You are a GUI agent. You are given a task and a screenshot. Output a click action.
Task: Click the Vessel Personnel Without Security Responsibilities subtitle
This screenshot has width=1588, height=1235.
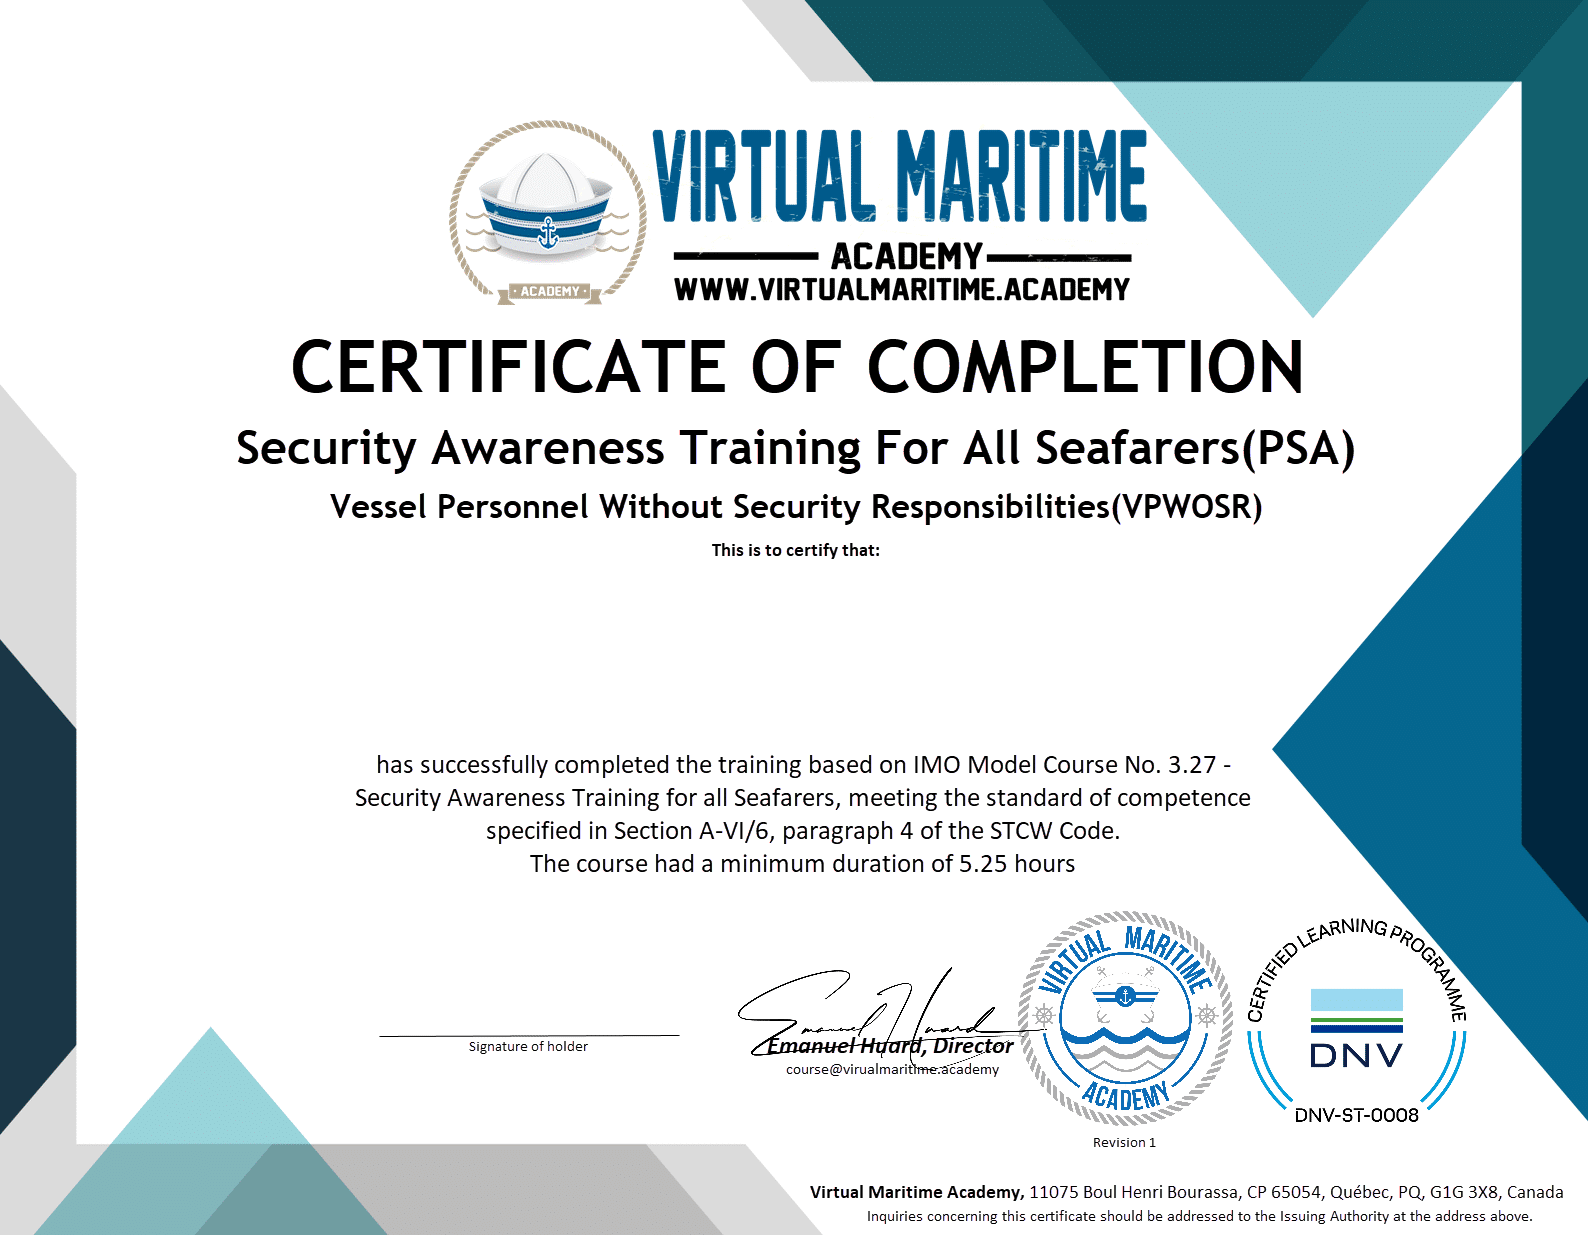(795, 507)
